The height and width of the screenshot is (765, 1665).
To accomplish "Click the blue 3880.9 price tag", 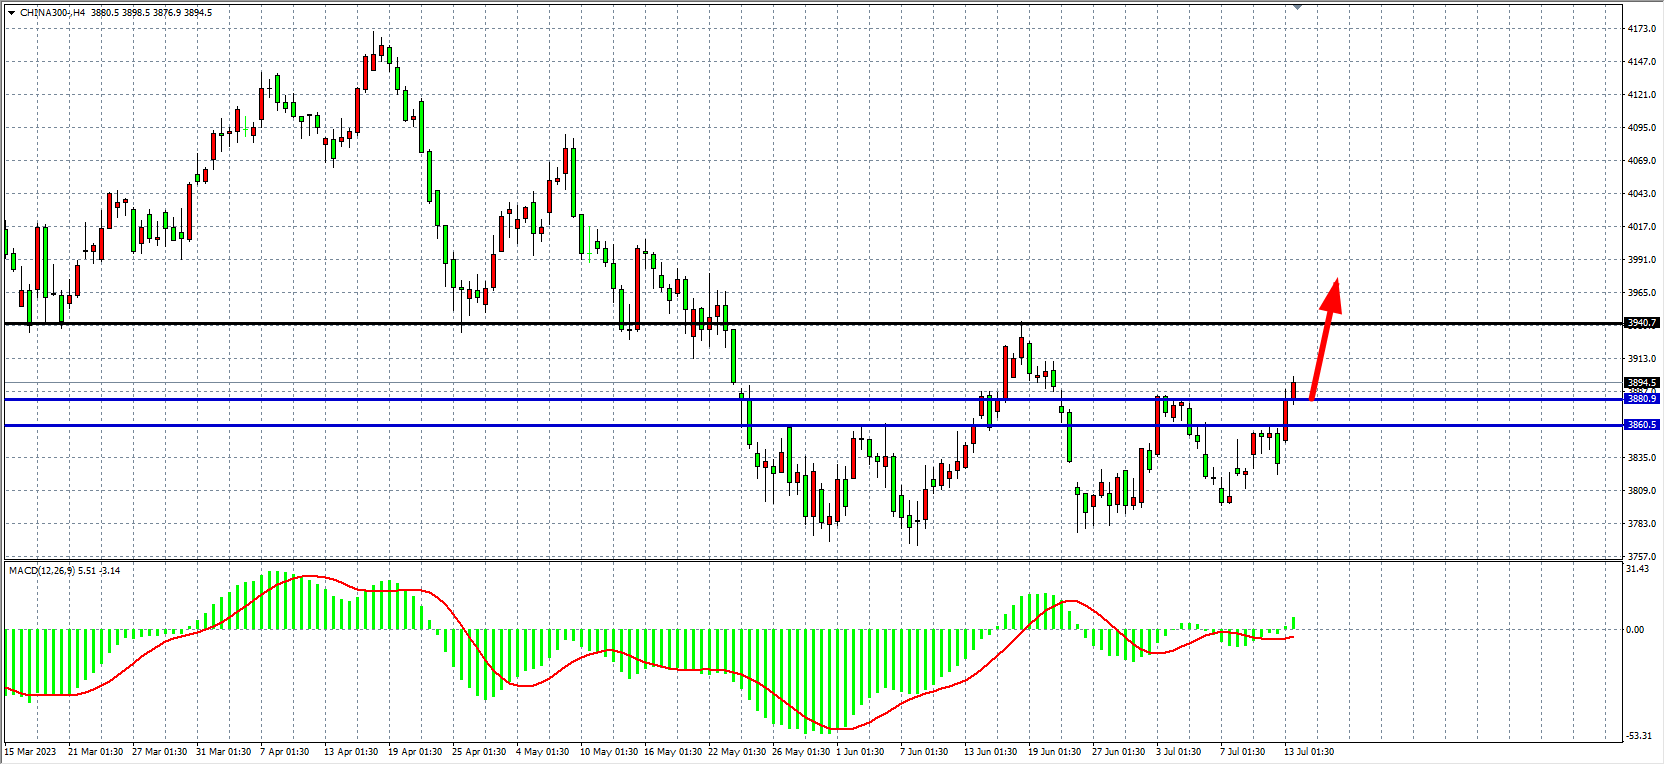I will (1641, 399).
